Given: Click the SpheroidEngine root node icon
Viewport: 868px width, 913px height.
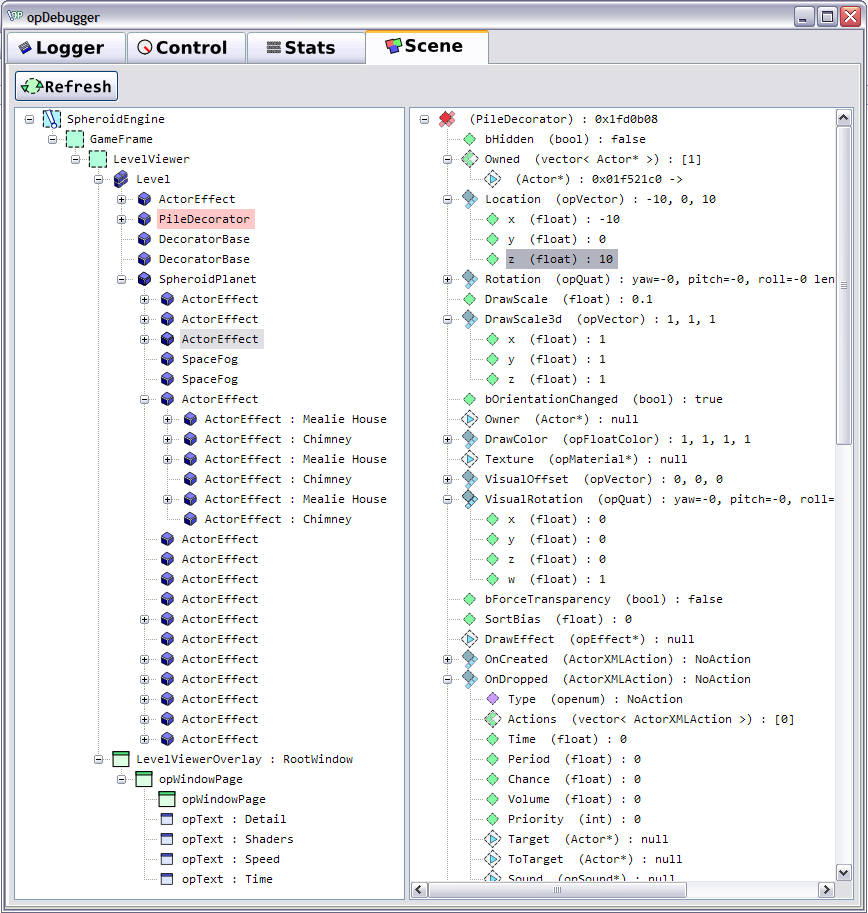Looking at the screenshot, I should coord(52,119).
